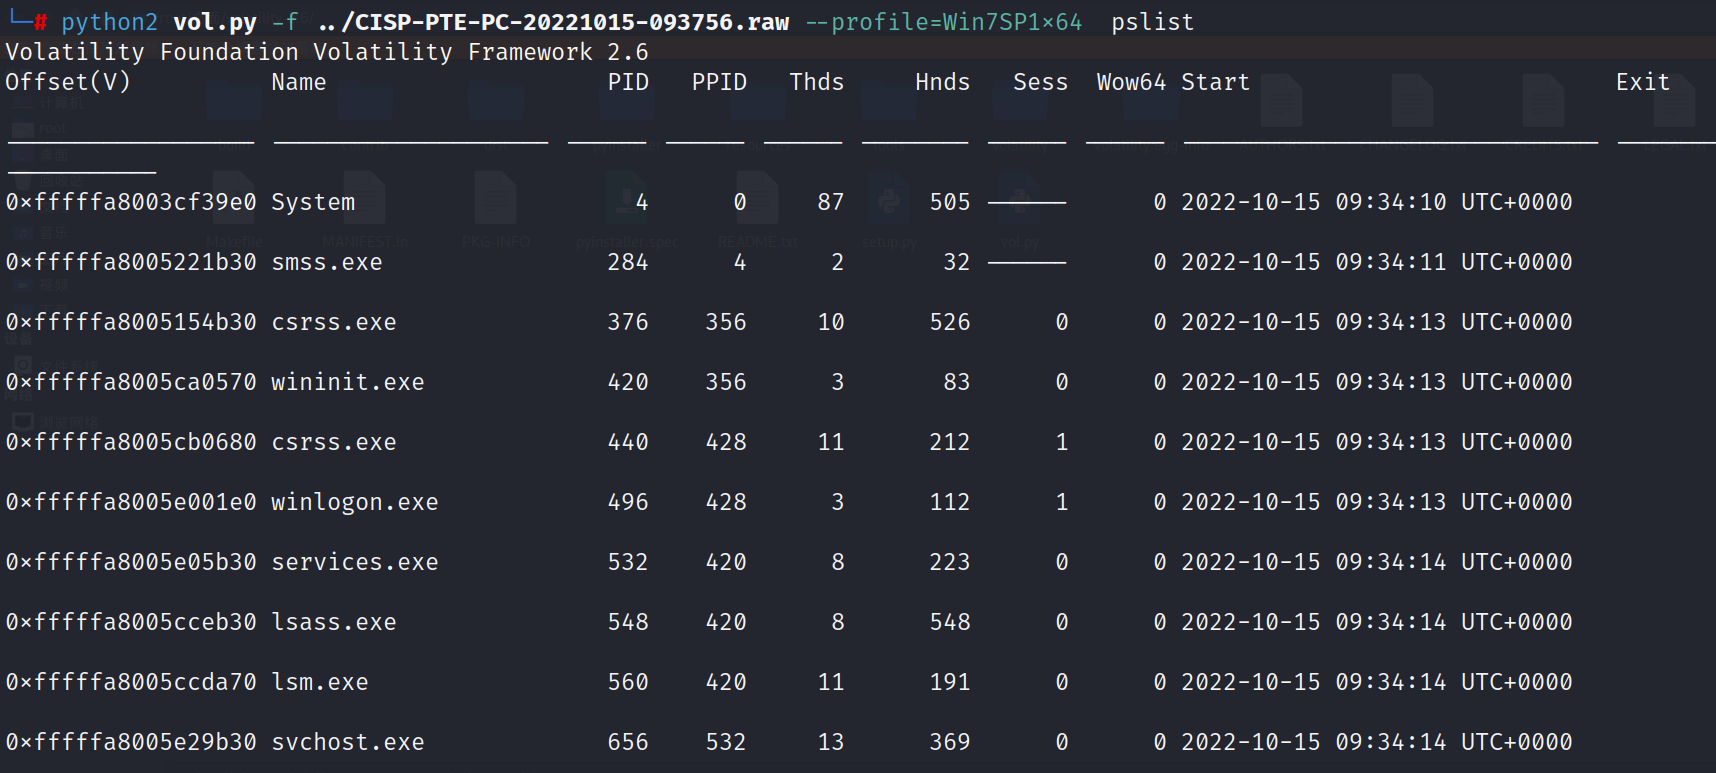This screenshot has width=1716, height=773.
Task: Click the python2 command word
Action: [110, 22]
